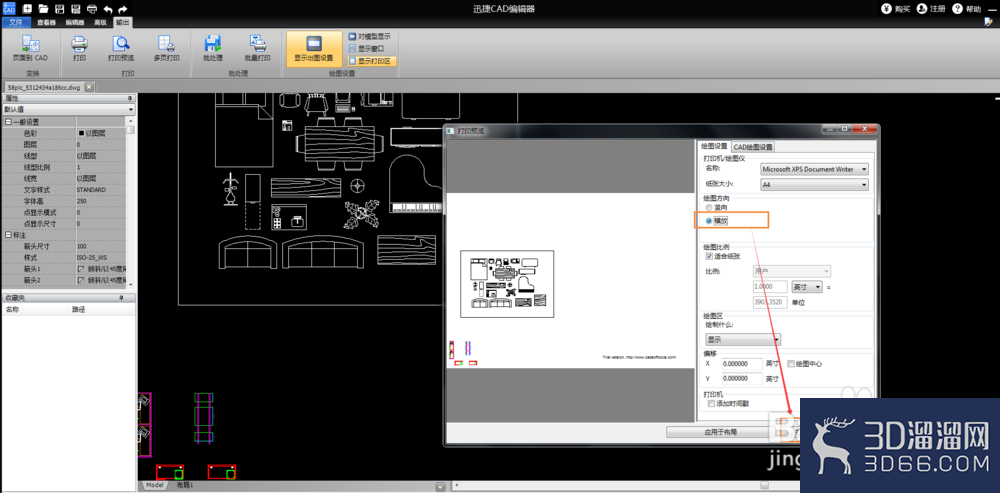The width and height of the screenshot is (1000, 493).
Task: Click the 名称 column header in favorites
Action: click(36, 309)
